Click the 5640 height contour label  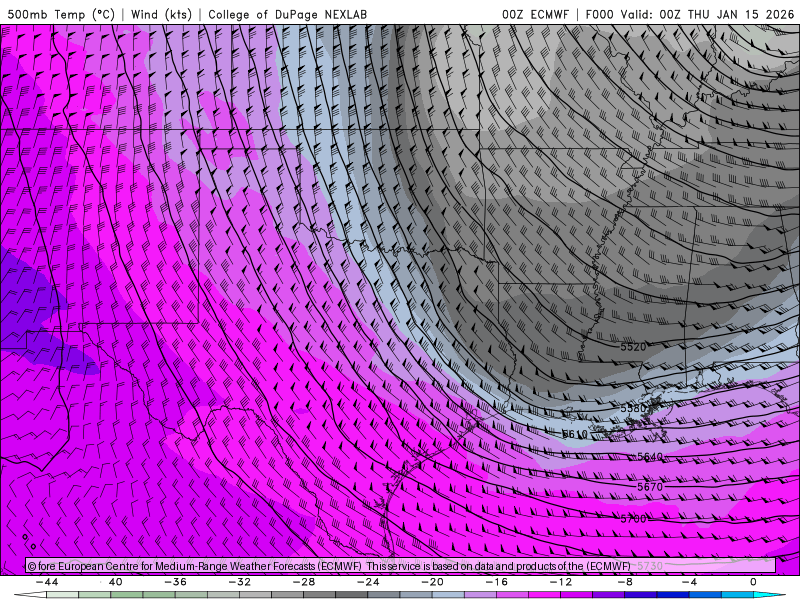(x=650, y=457)
